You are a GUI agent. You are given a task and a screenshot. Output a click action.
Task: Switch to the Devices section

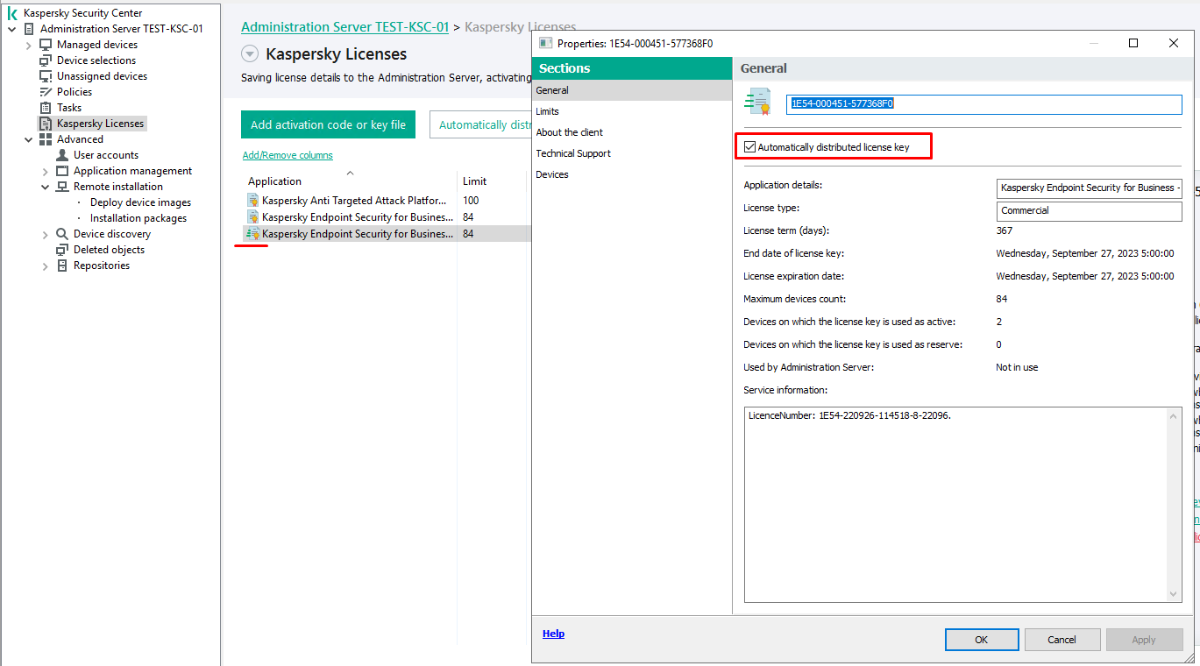coord(552,174)
